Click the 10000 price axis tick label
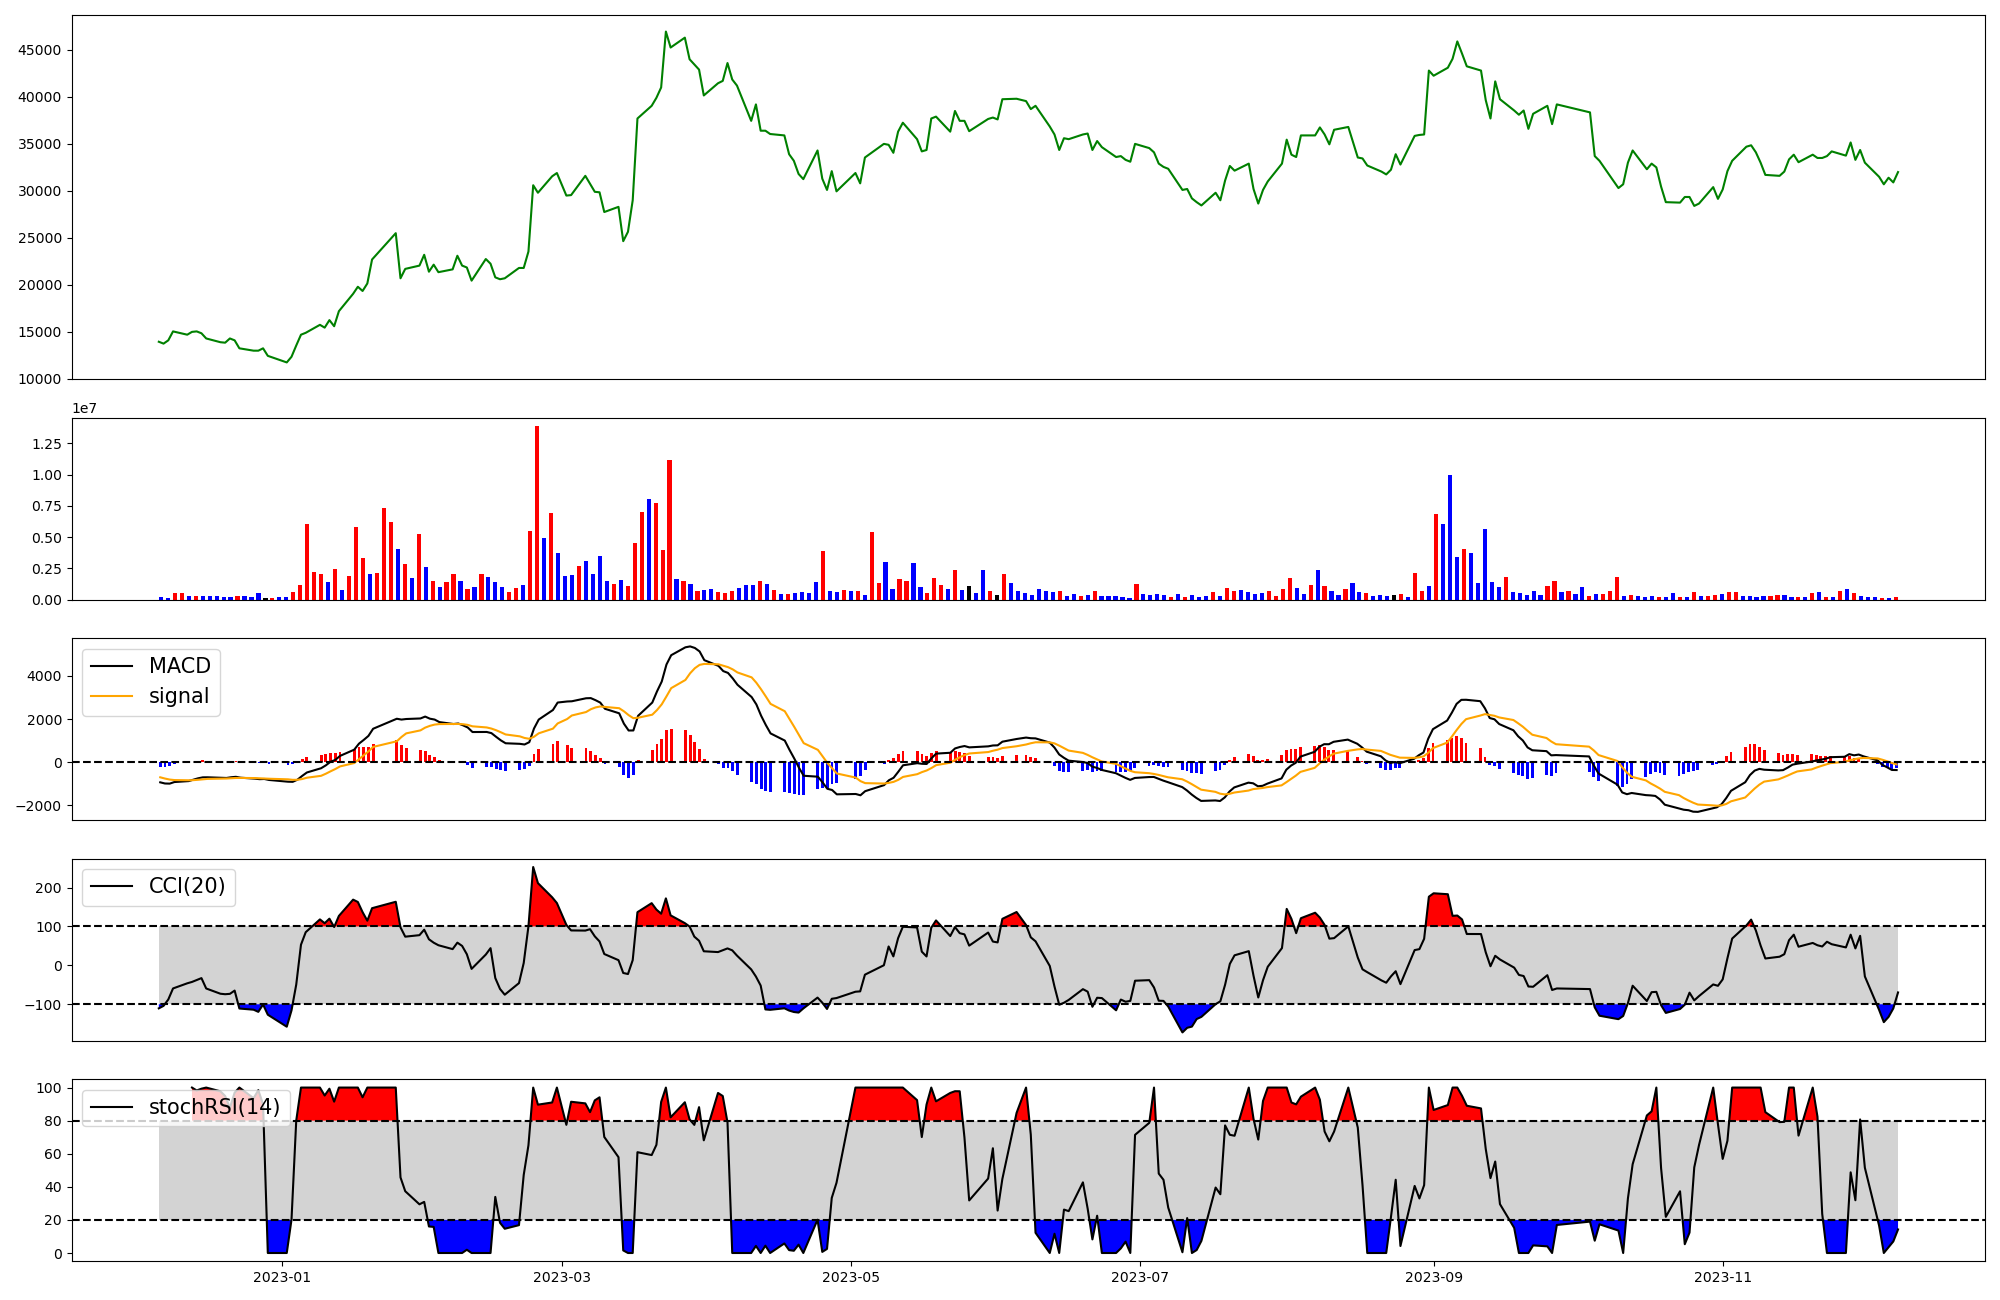 [40, 379]
